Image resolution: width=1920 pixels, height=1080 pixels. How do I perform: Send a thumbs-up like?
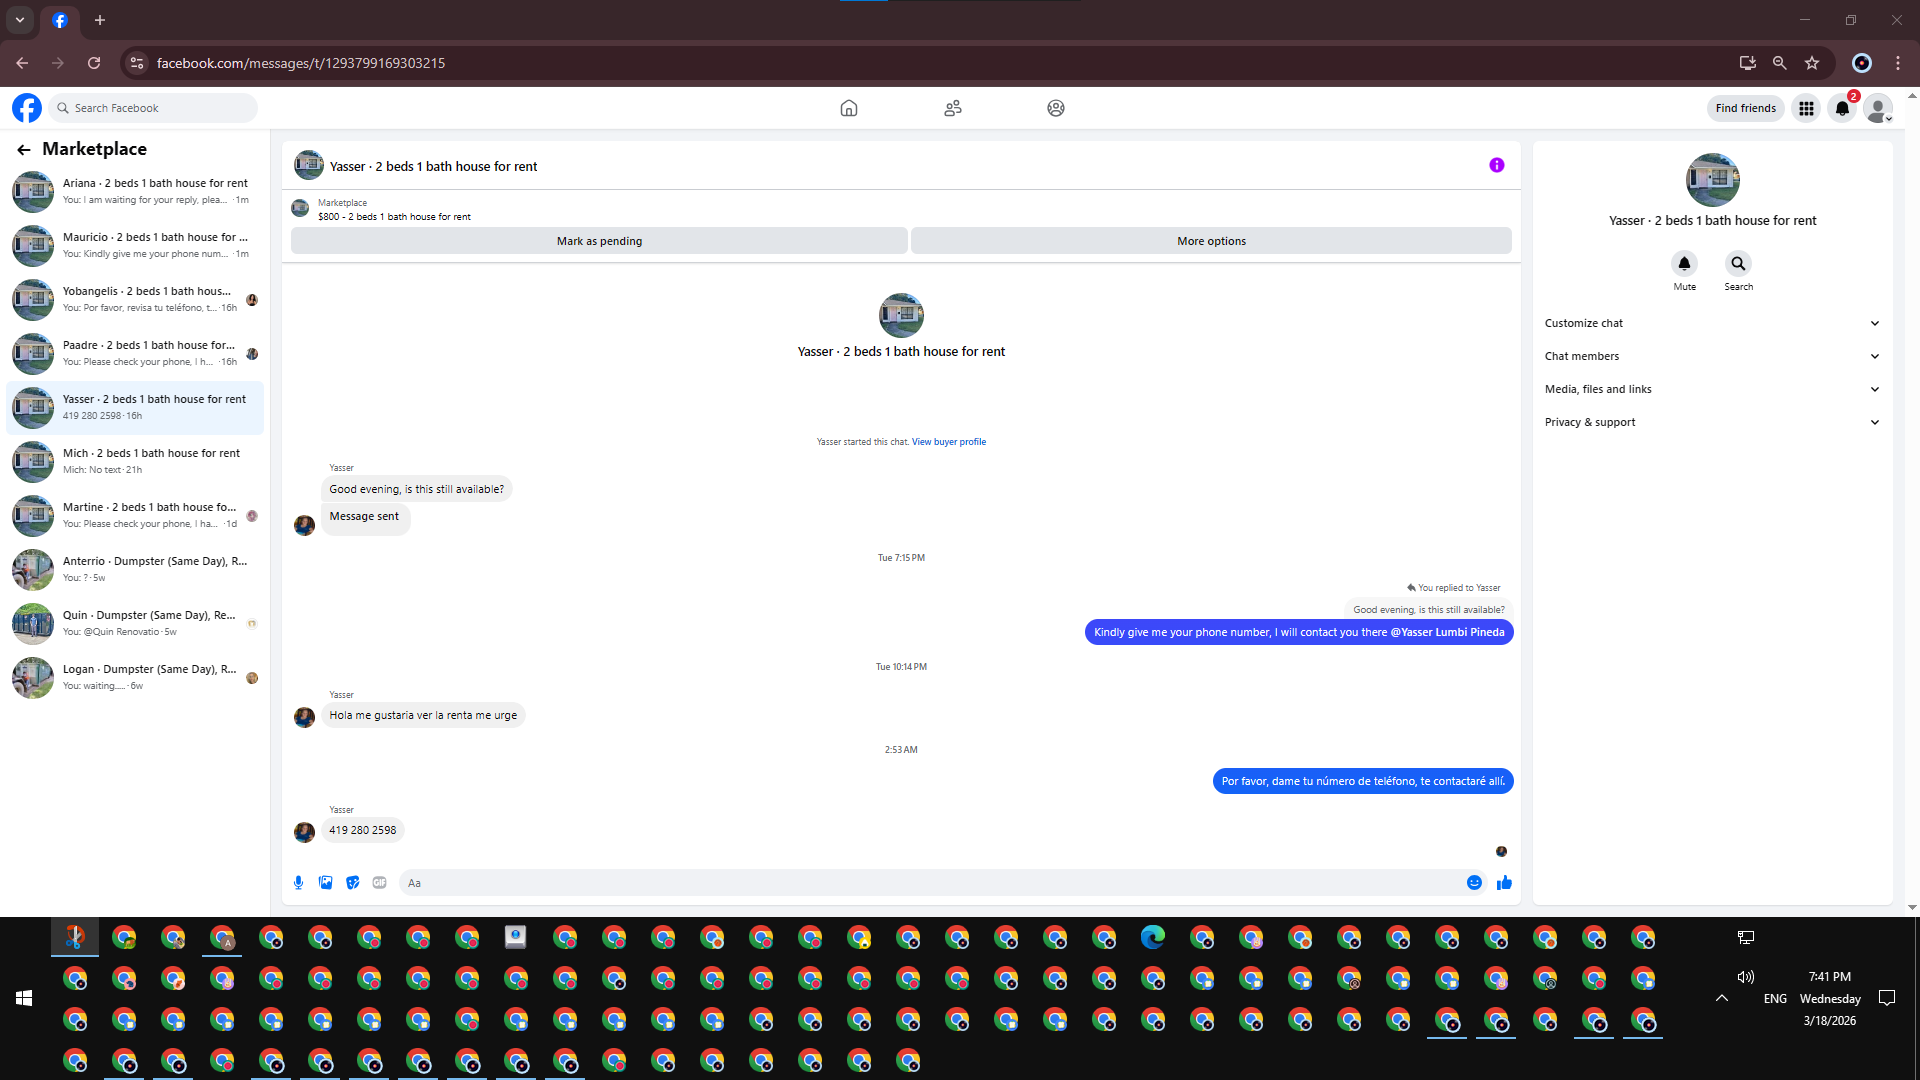[1504, 882]
